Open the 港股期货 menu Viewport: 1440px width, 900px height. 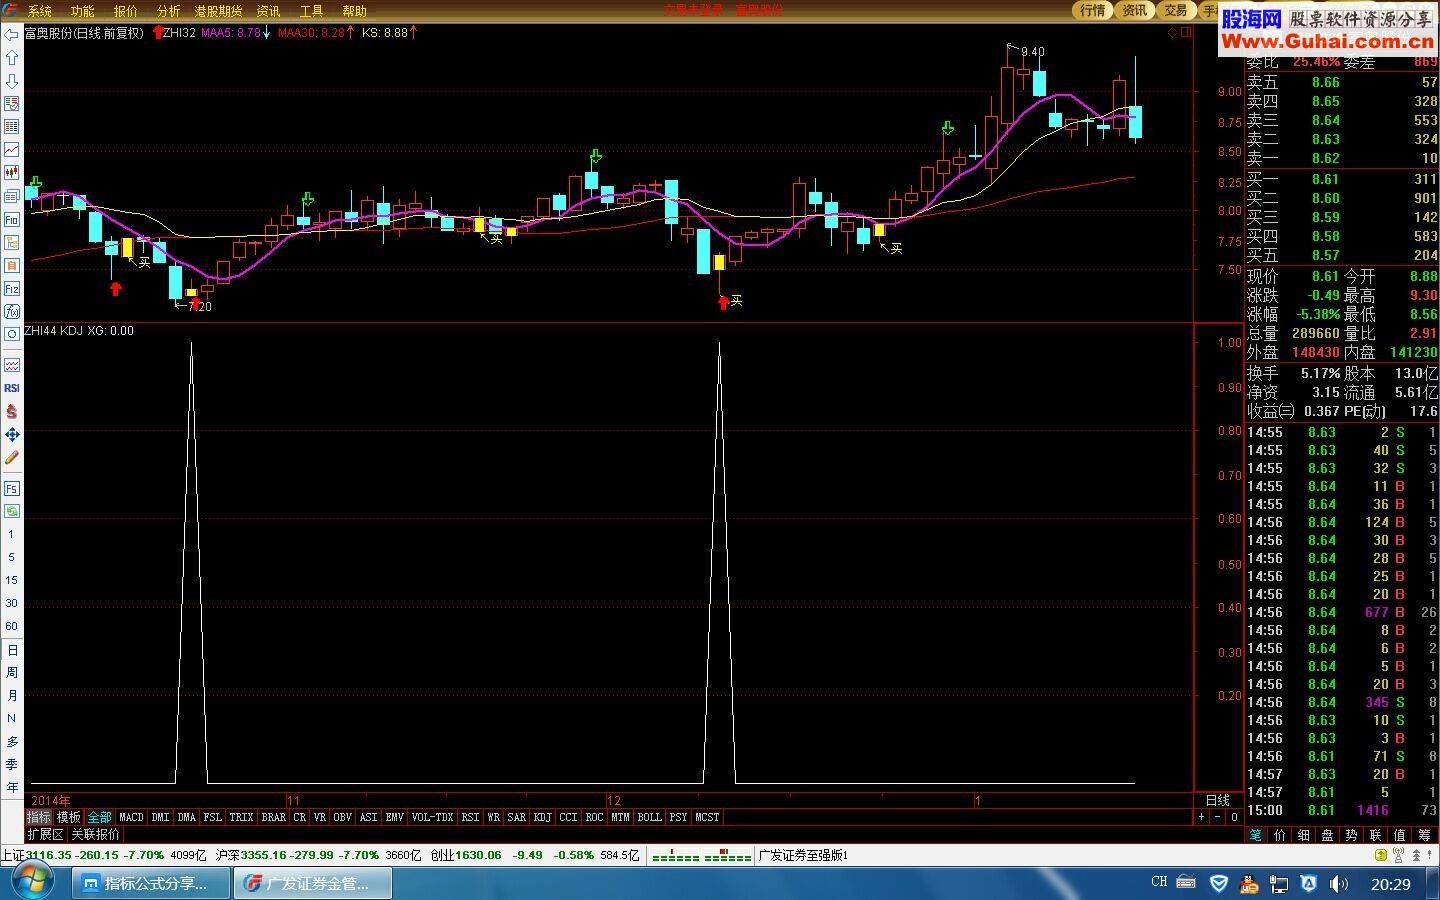pos(218,11)
